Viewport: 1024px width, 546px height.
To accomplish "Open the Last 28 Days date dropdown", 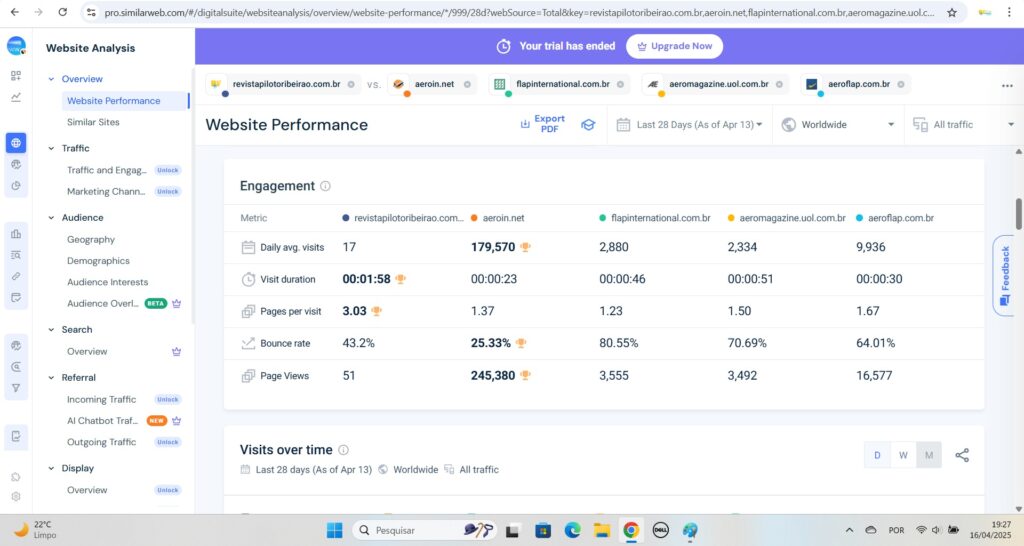I will (690, 125).
